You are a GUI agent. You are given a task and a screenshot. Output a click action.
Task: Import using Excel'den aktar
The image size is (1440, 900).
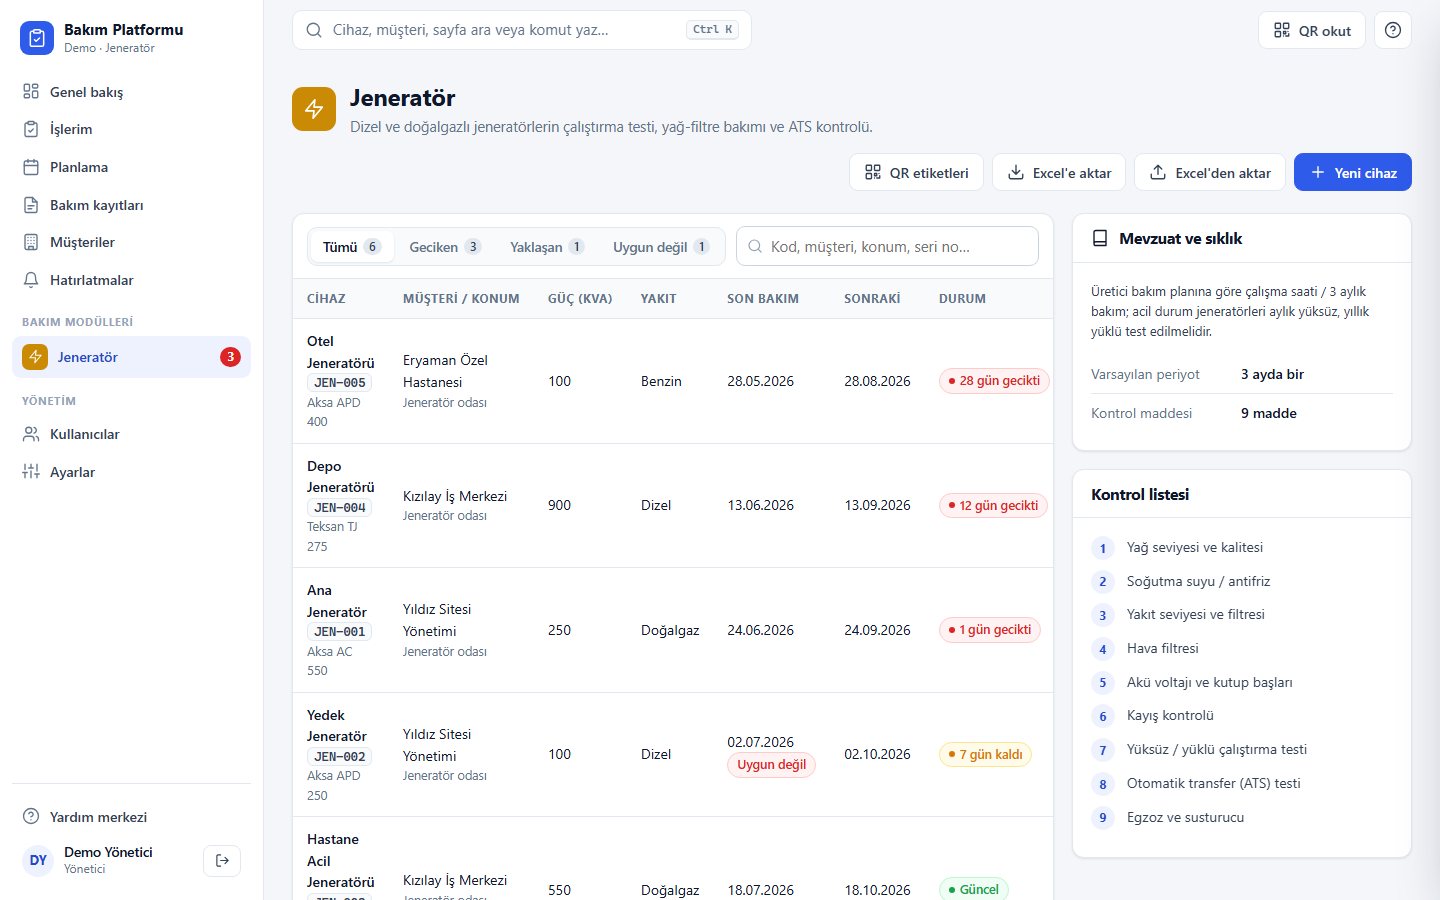1210,172
